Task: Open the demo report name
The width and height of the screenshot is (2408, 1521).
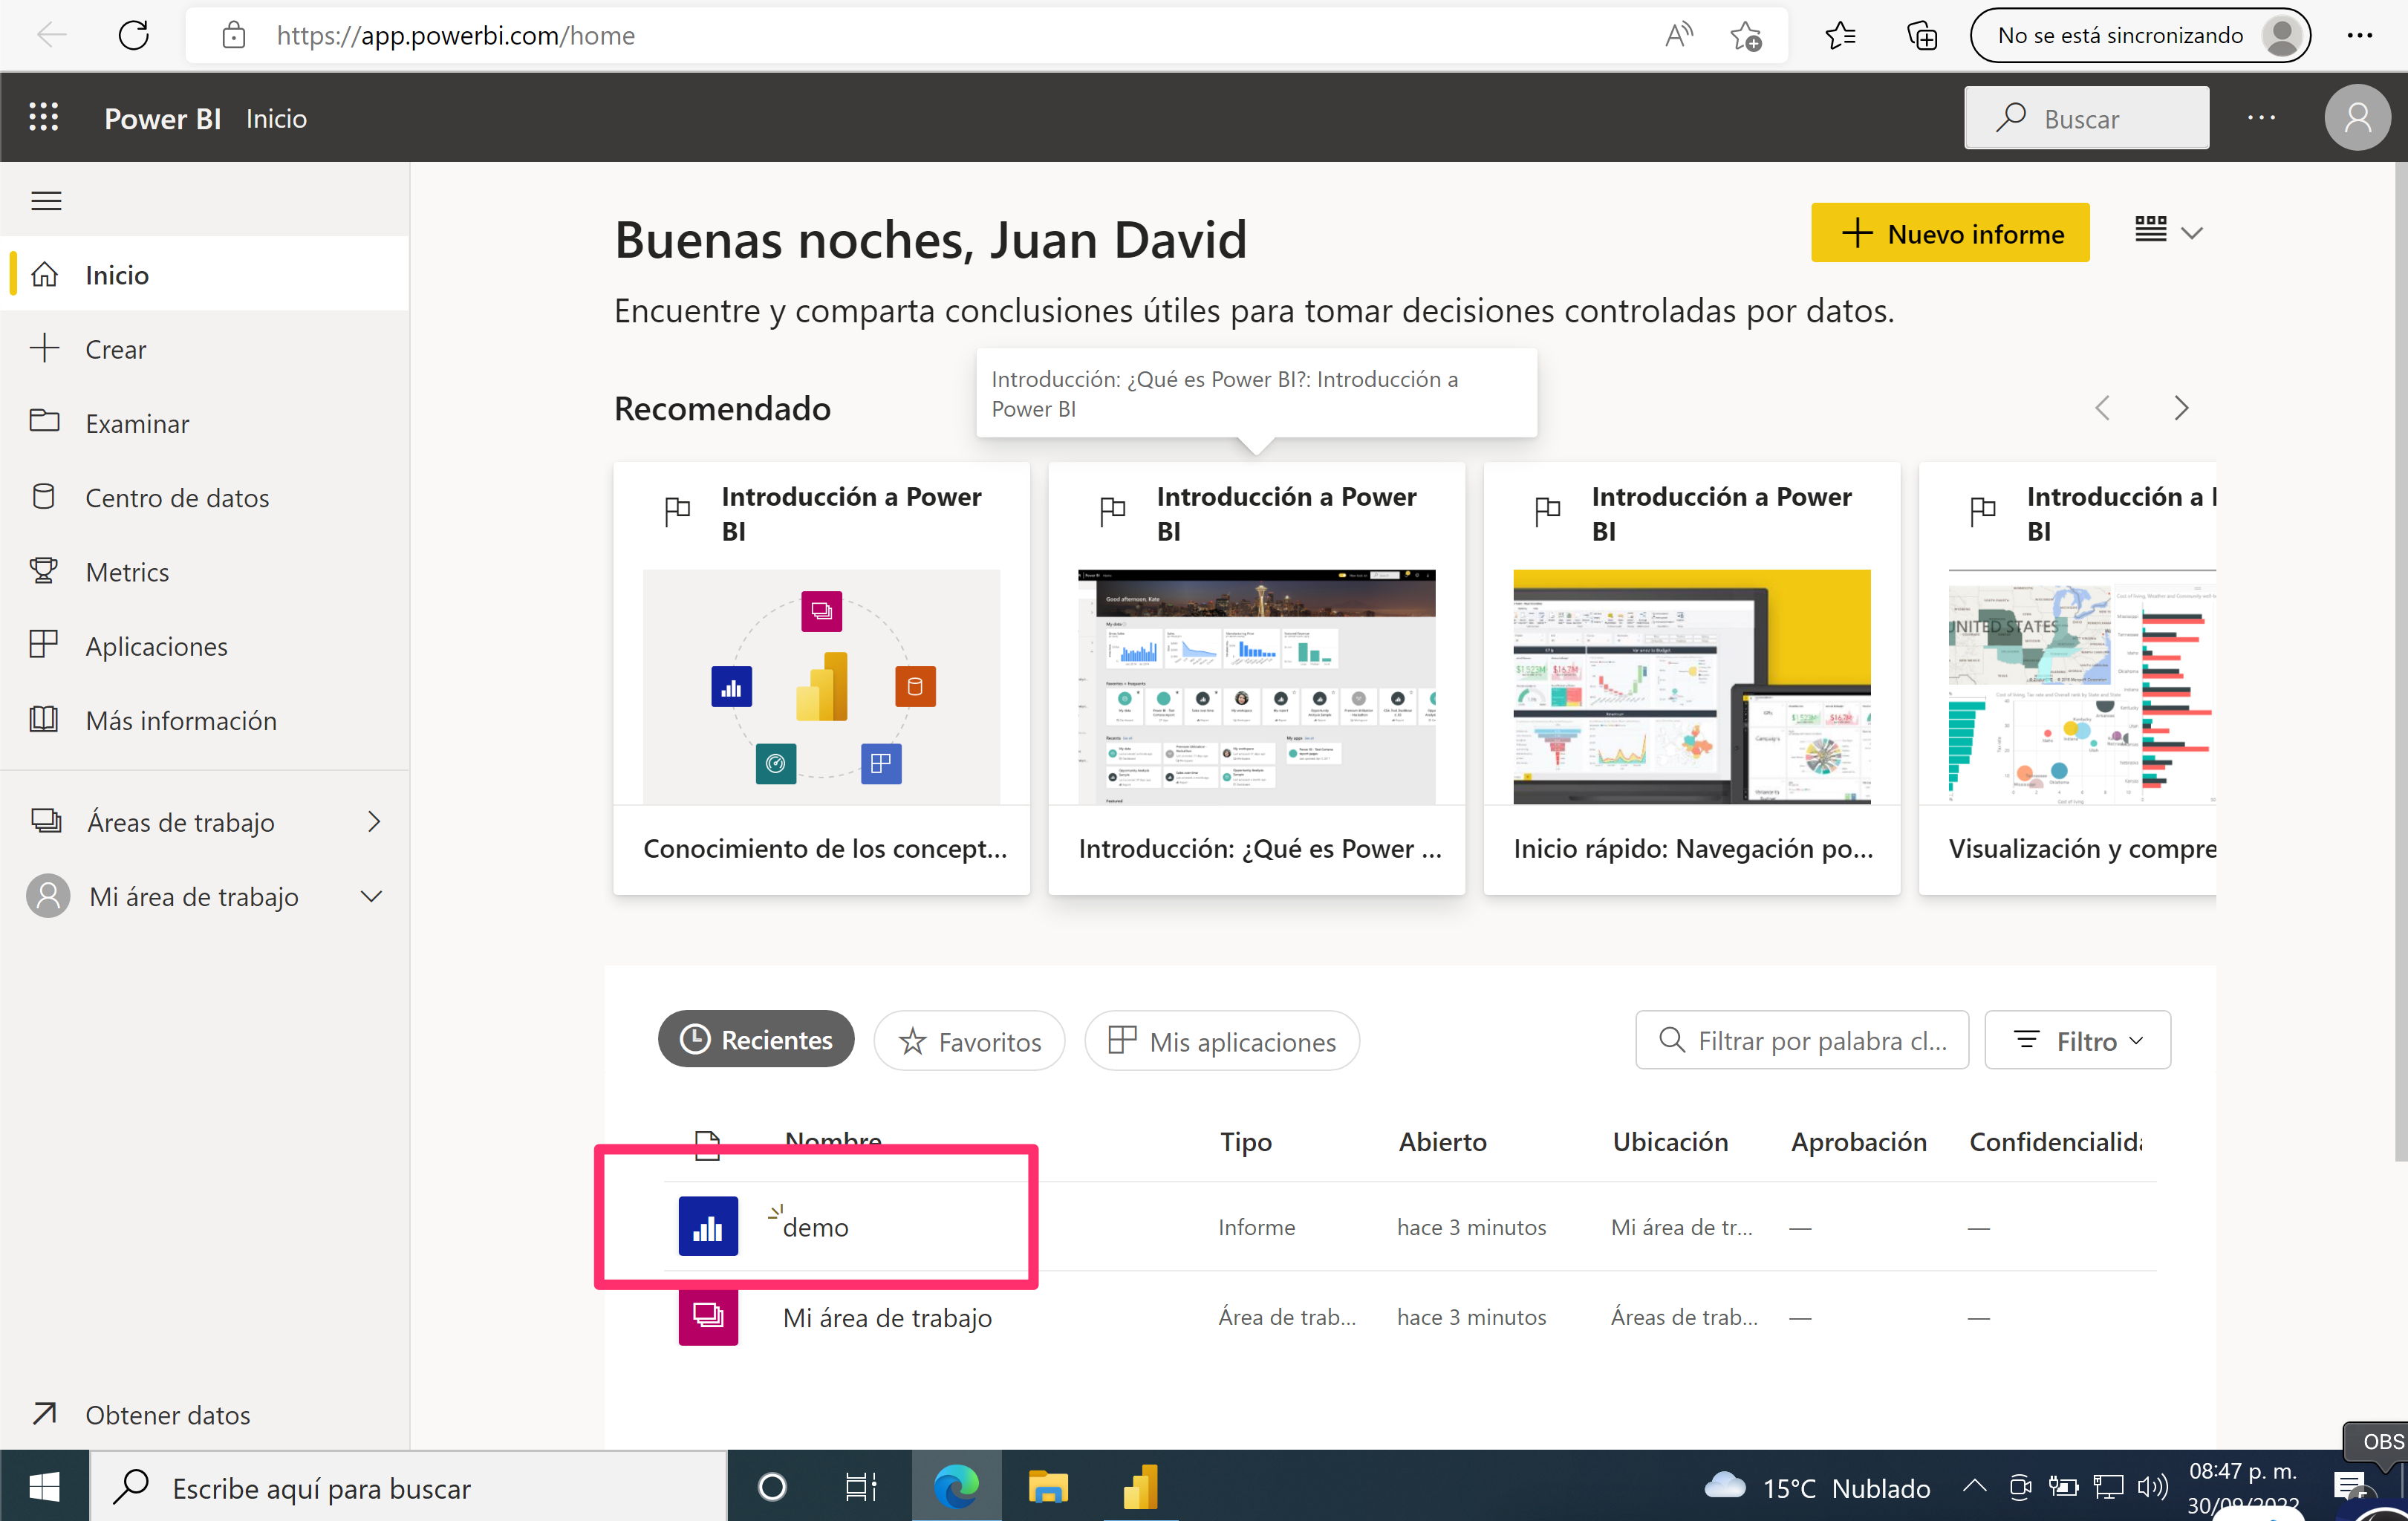Action: click(815, 1227)
